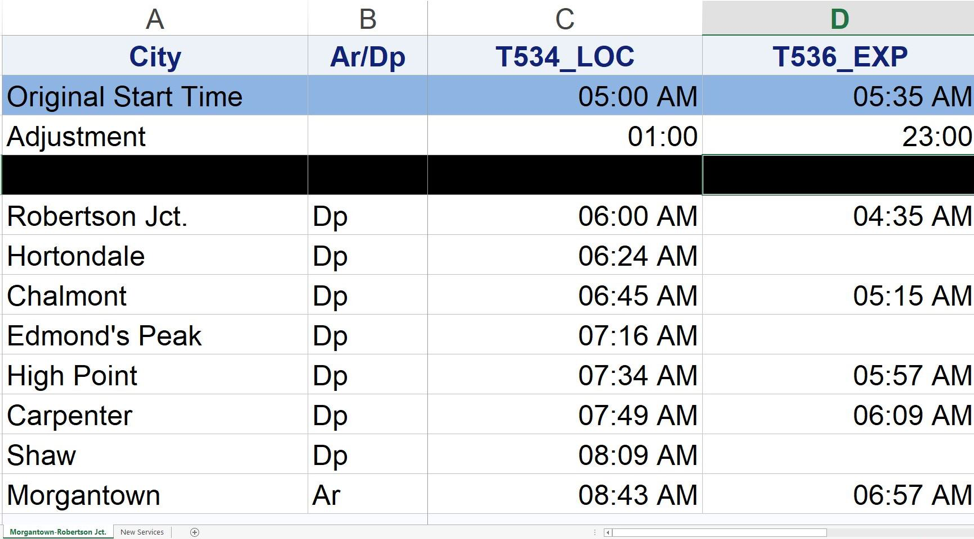Select Hortondale's 06:24 AM time cell

coord(564,256)
